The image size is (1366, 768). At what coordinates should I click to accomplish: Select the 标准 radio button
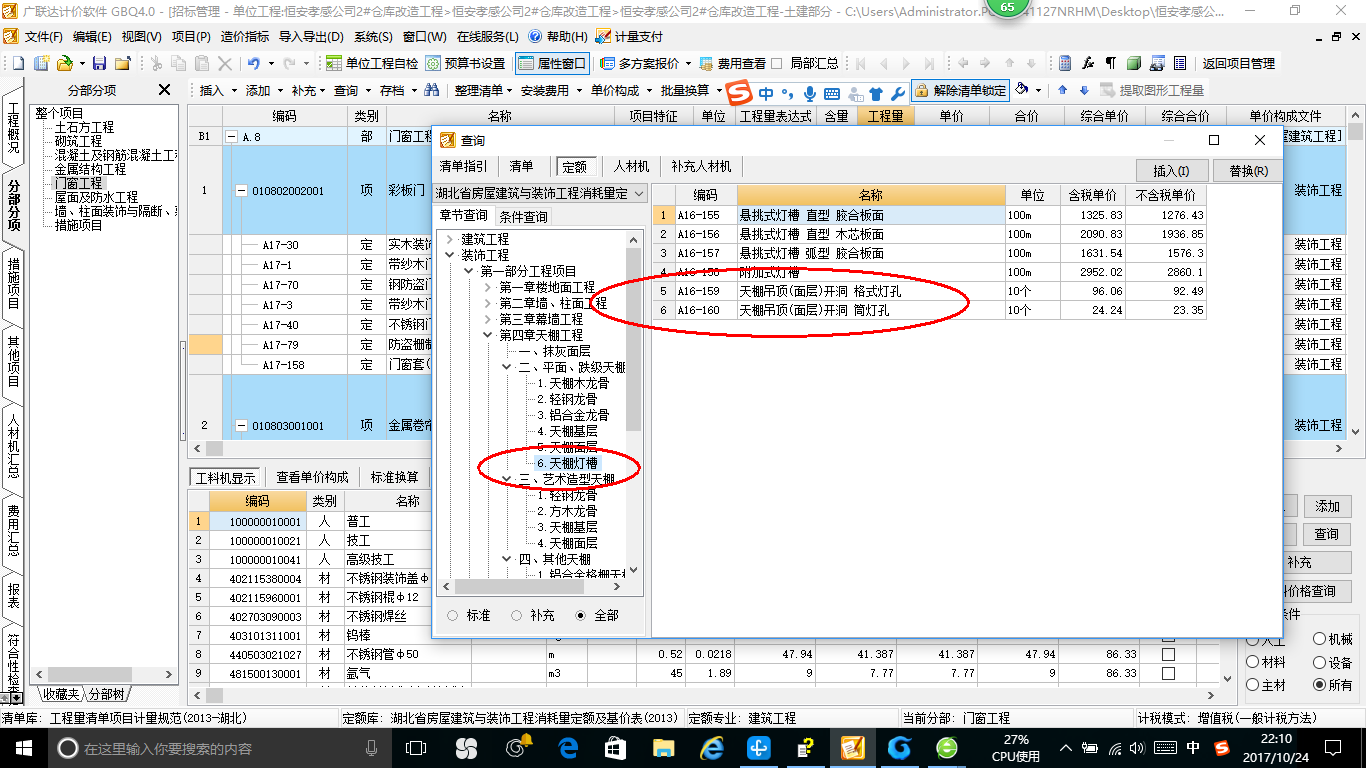click(452, 615)
